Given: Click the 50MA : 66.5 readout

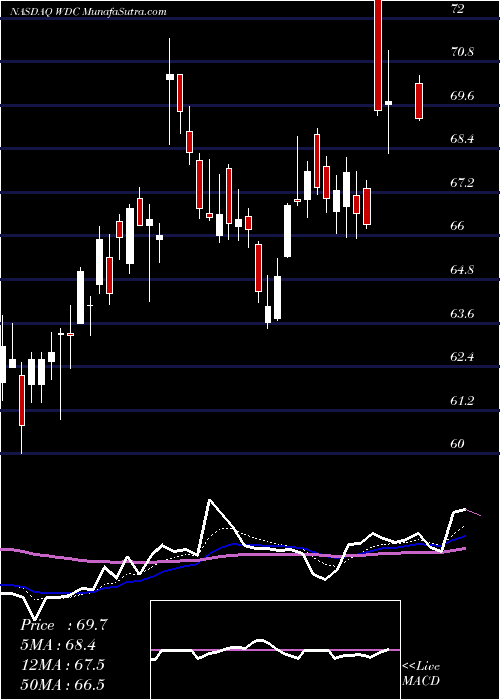Looking at the screenshot, I should (x=62, y=684).
